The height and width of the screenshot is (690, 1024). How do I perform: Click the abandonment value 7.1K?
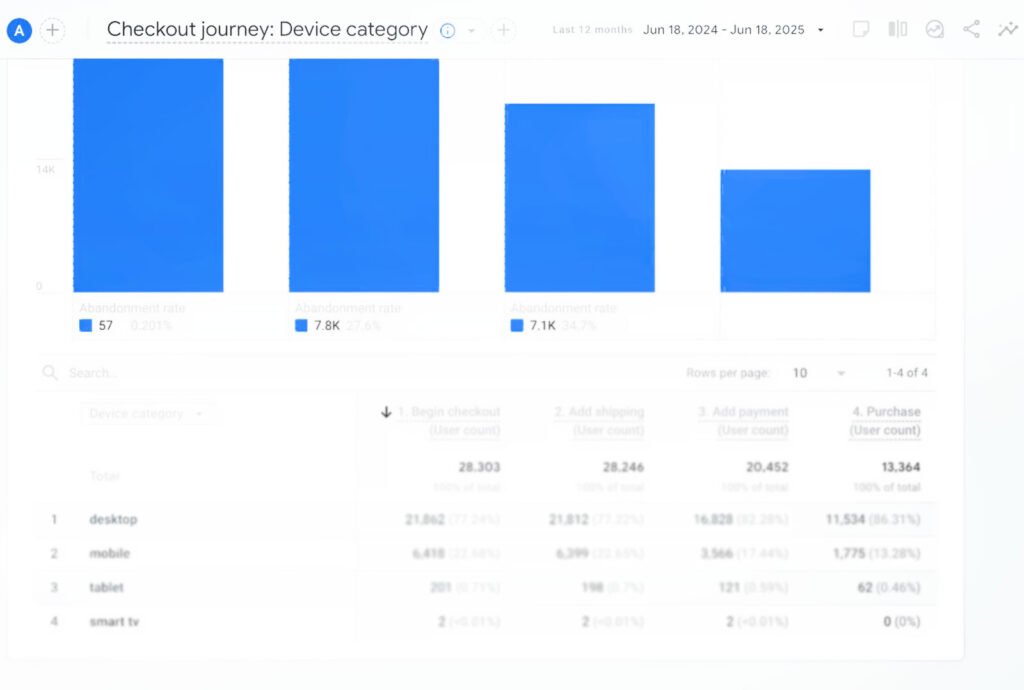(542, 325)
